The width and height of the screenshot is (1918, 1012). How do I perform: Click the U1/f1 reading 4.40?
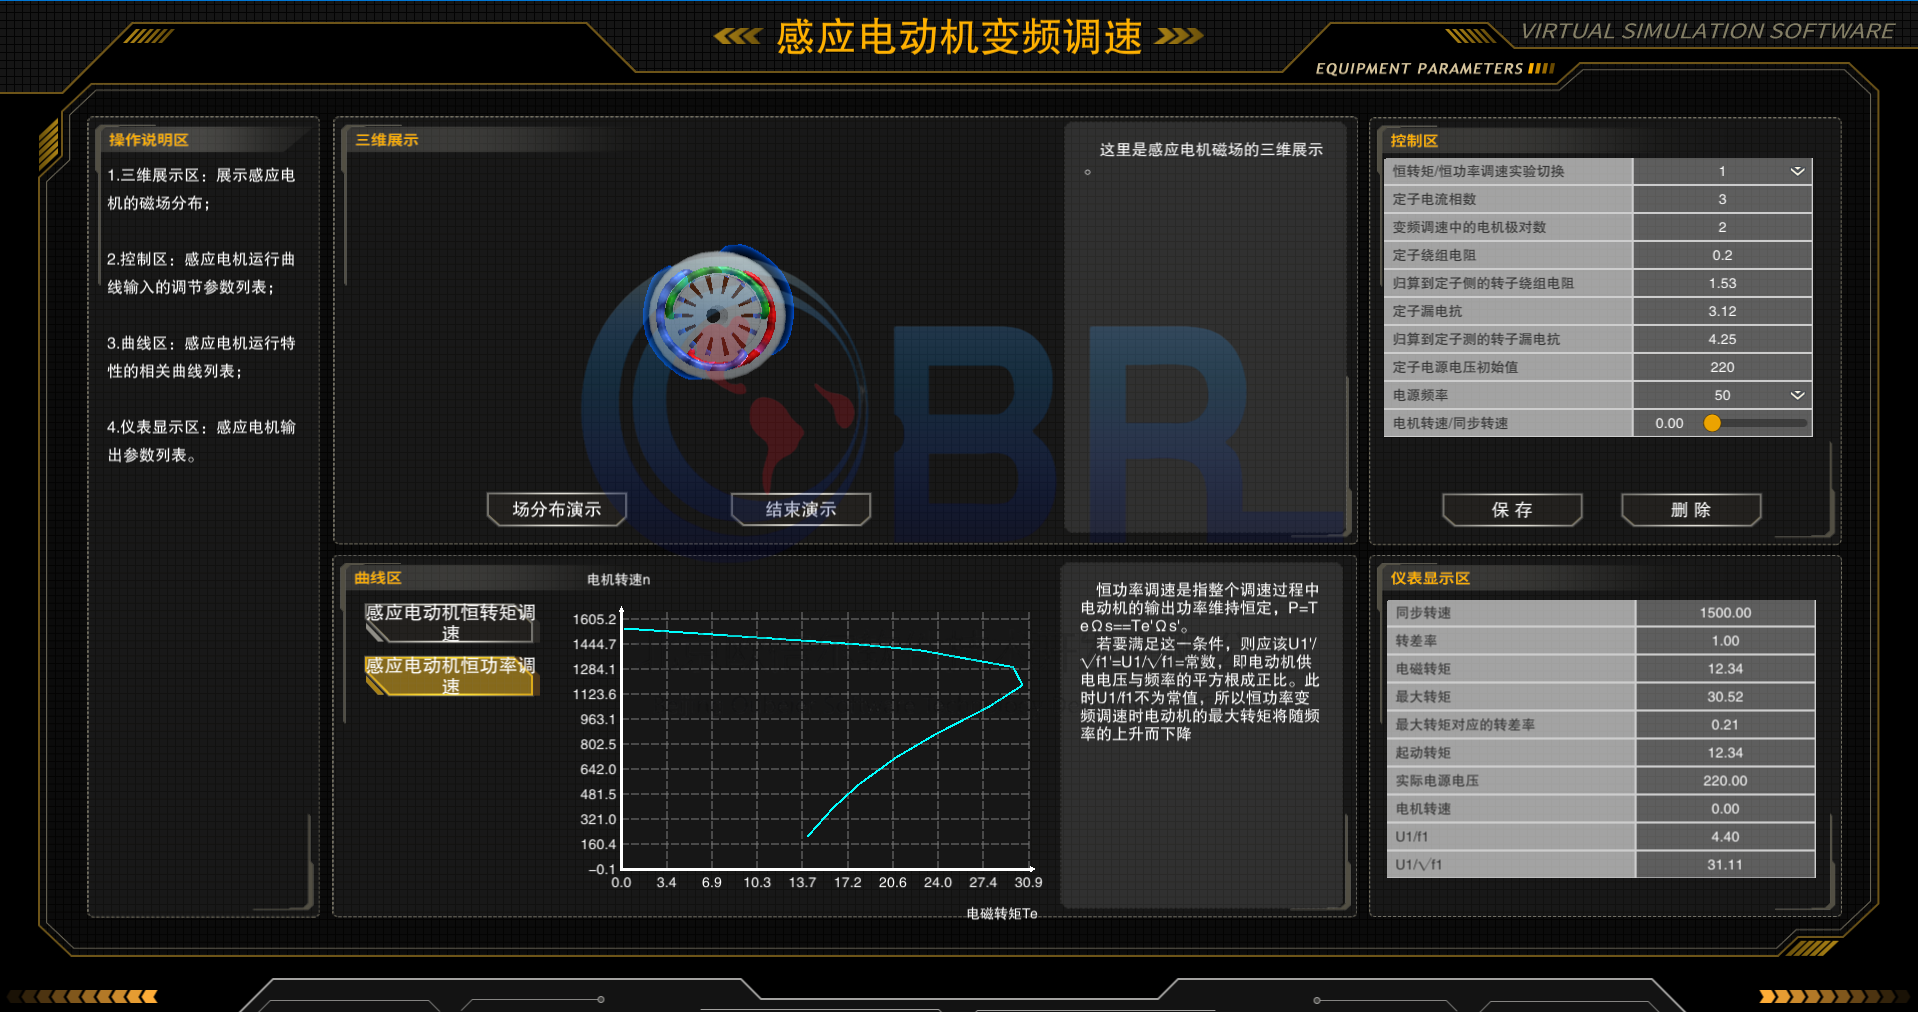click(1725, 836)
